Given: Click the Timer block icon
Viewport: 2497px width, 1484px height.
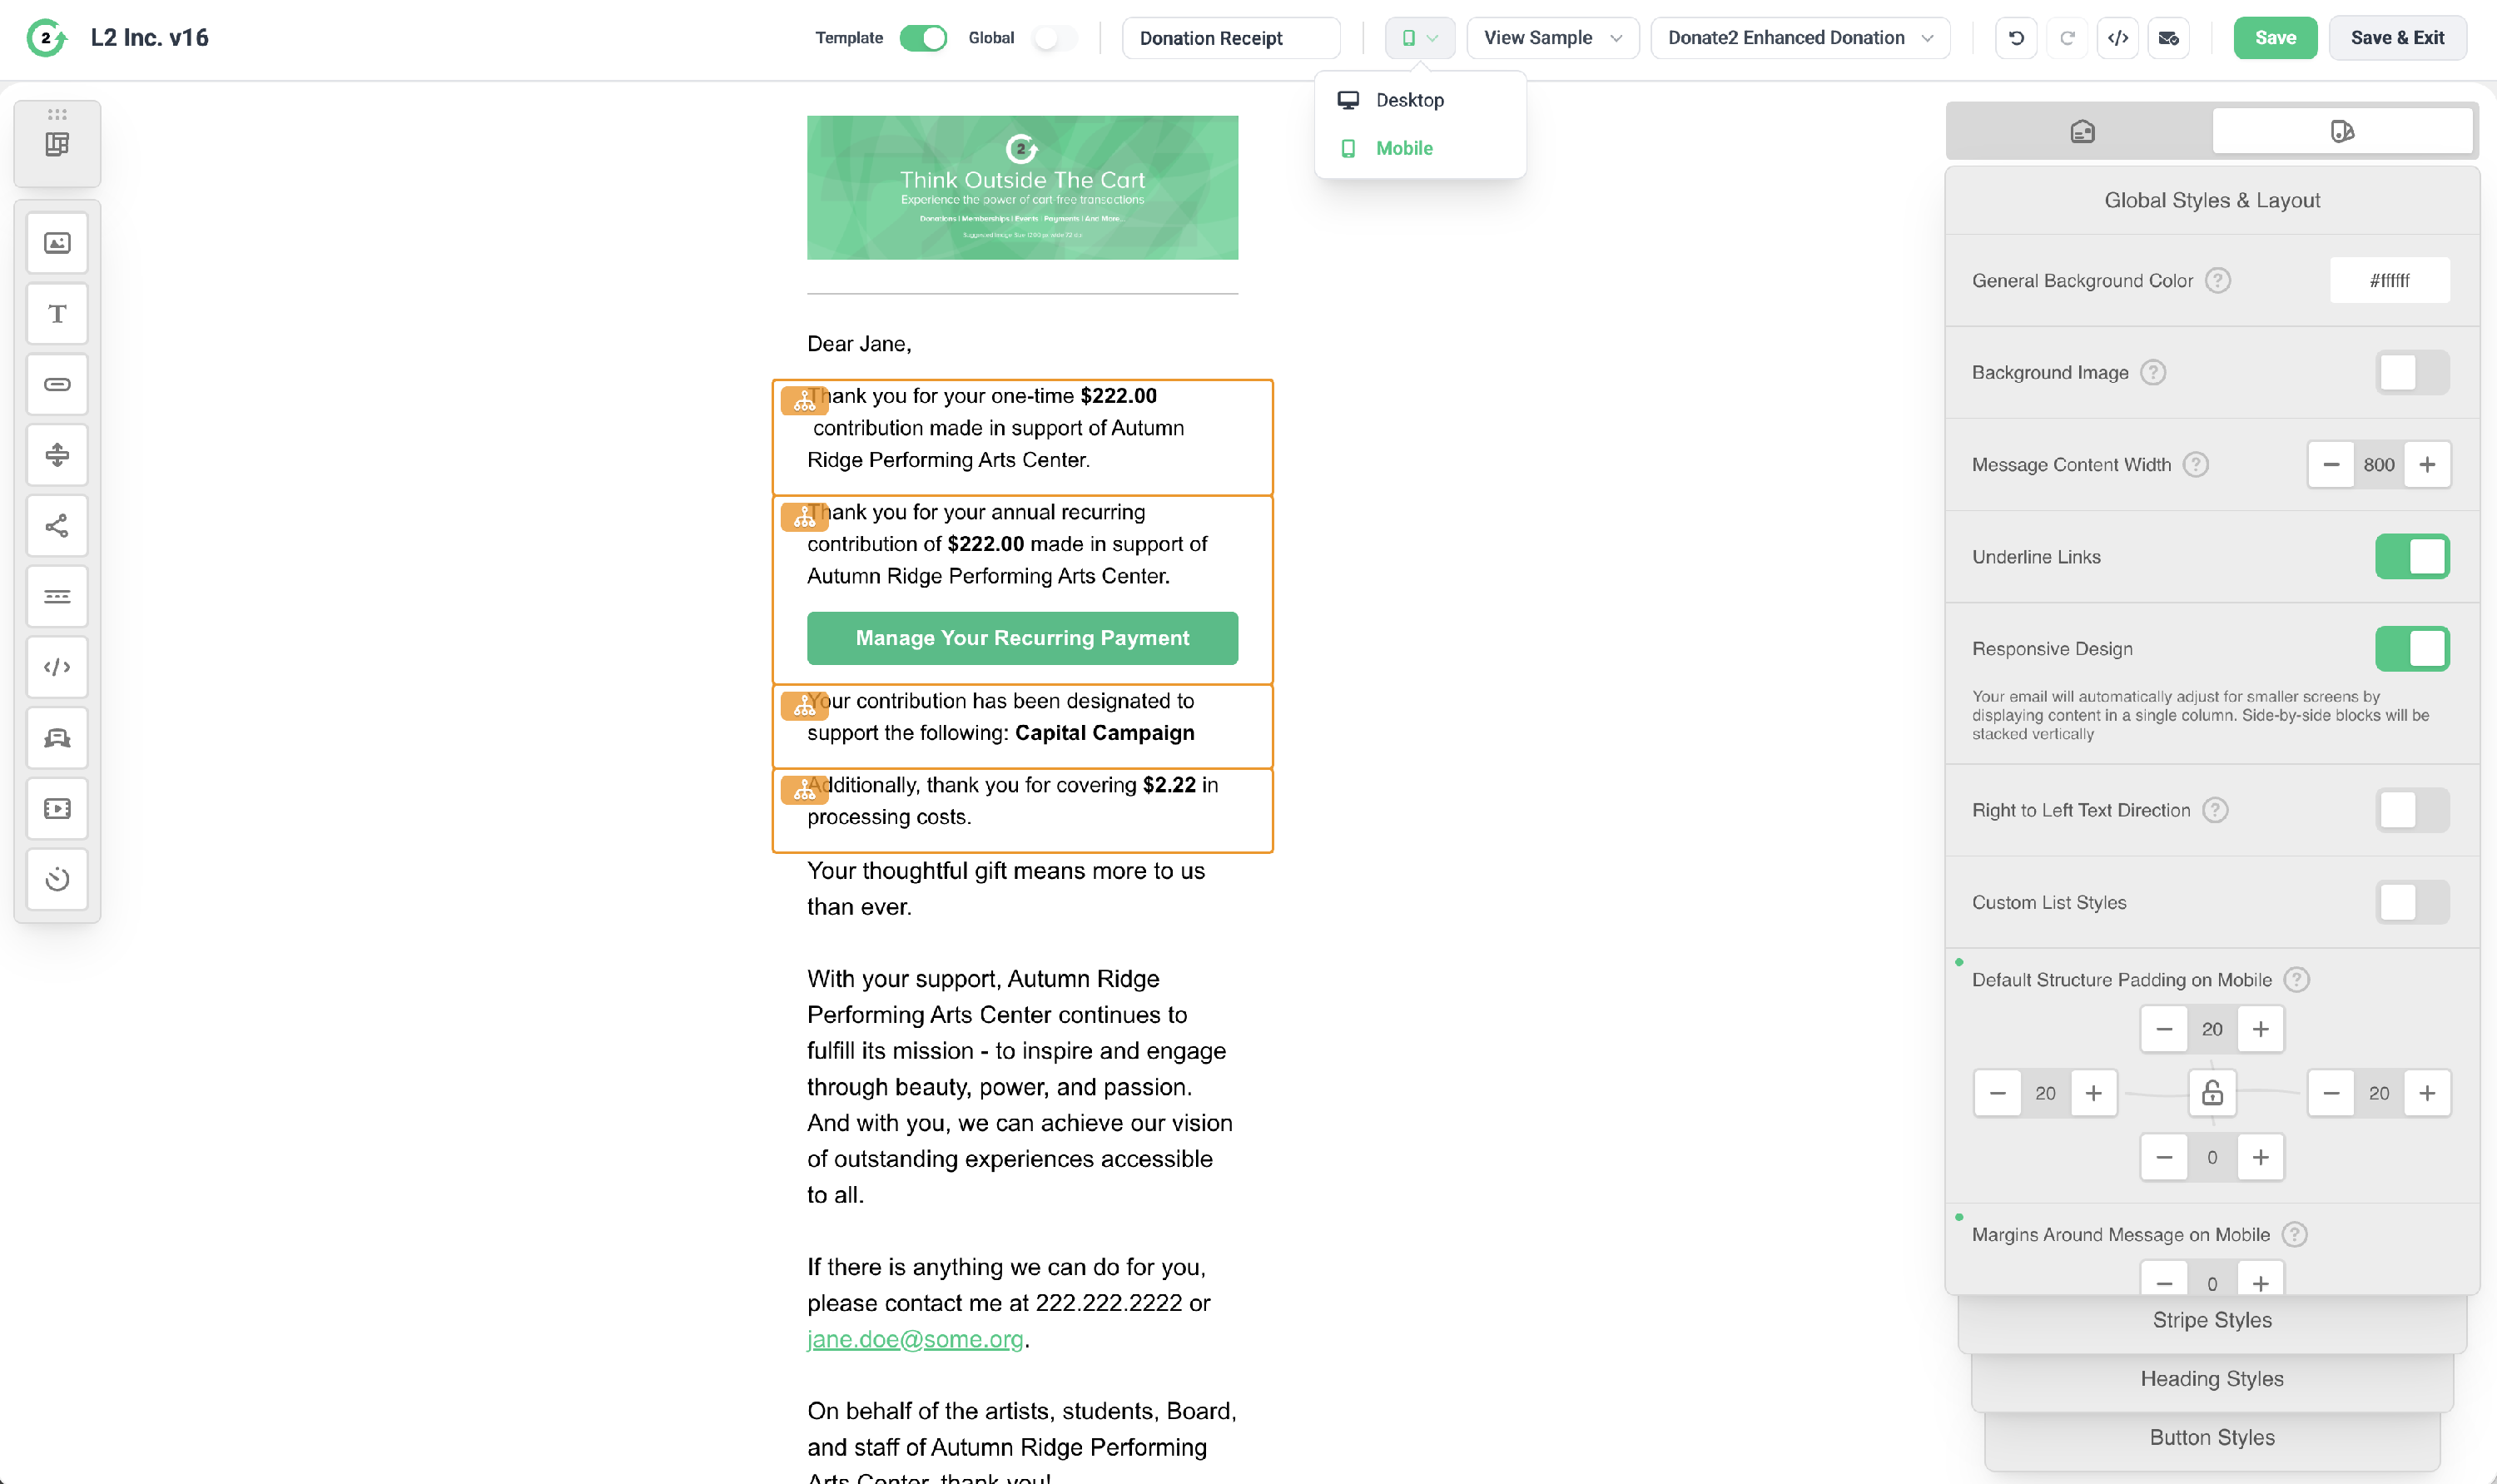Looking at the screenshot, I should [57, 879].
